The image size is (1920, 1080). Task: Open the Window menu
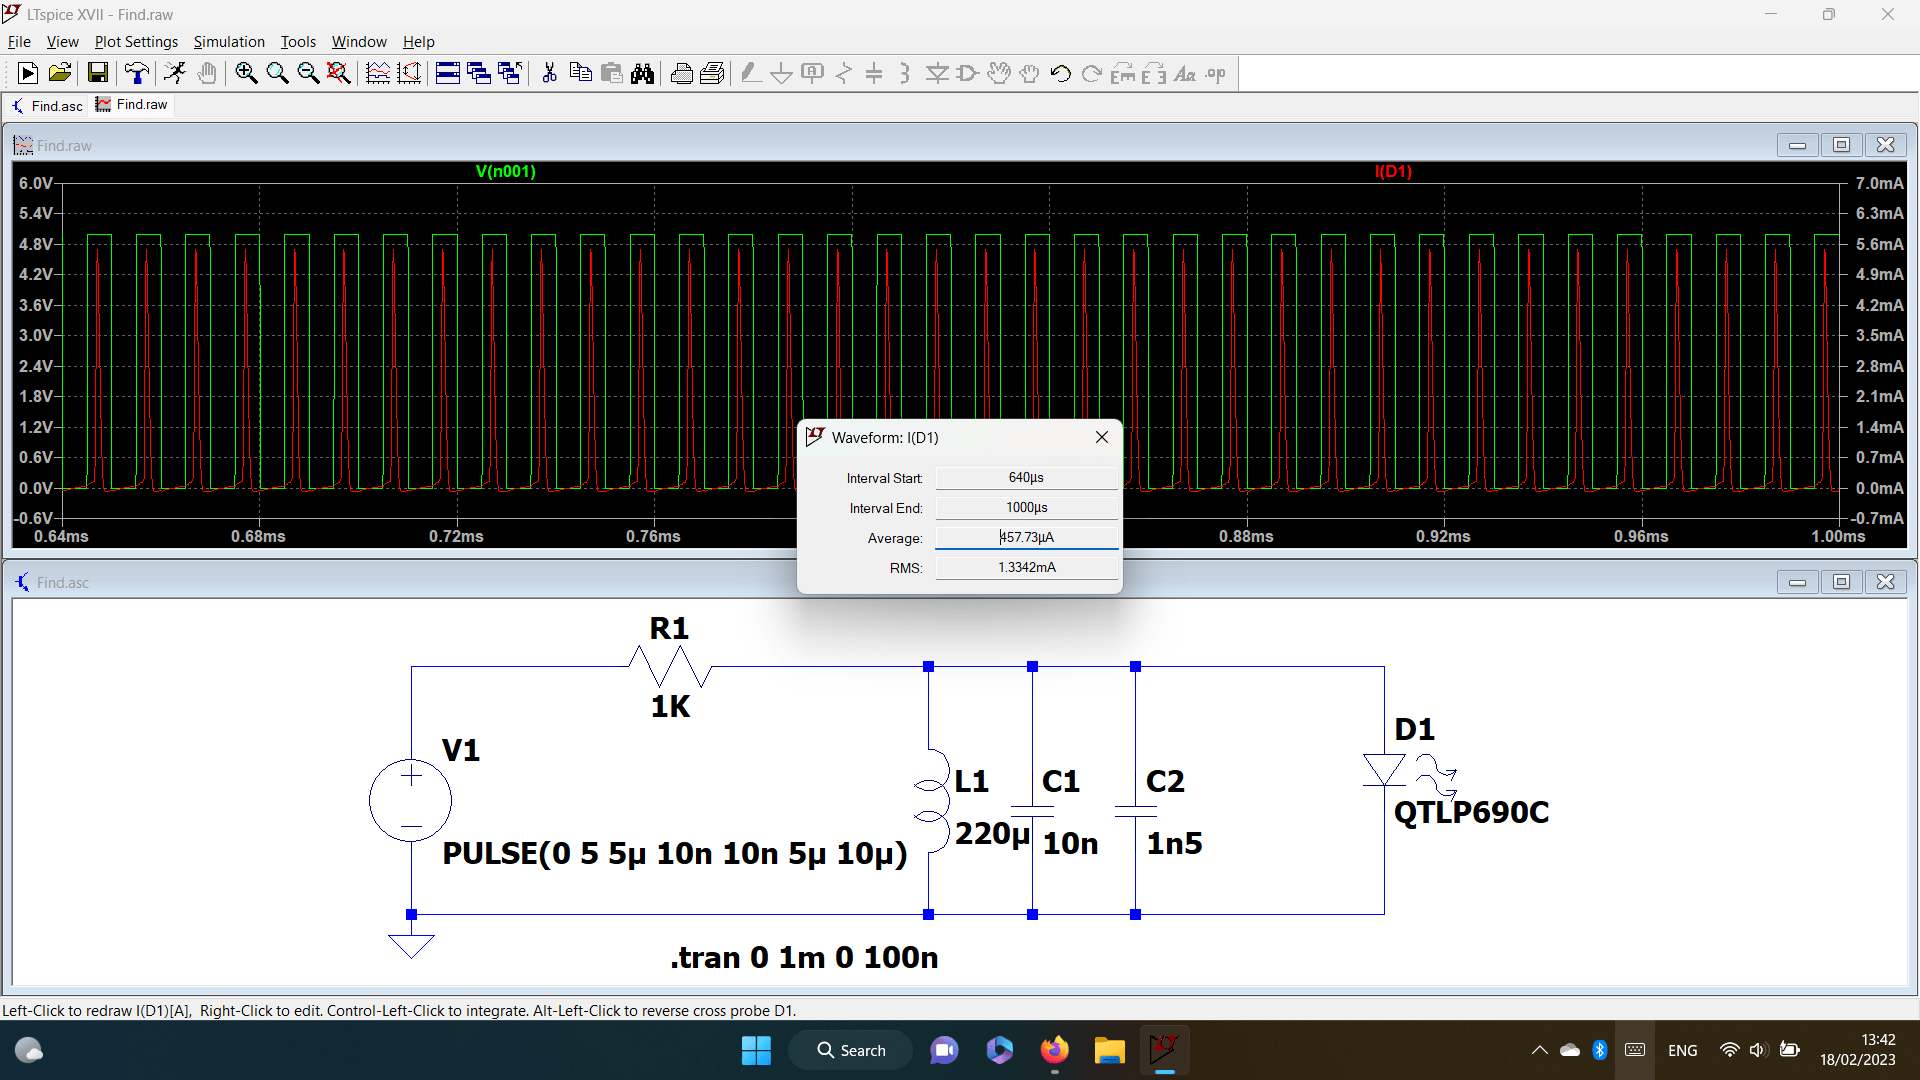pos(359,41)
